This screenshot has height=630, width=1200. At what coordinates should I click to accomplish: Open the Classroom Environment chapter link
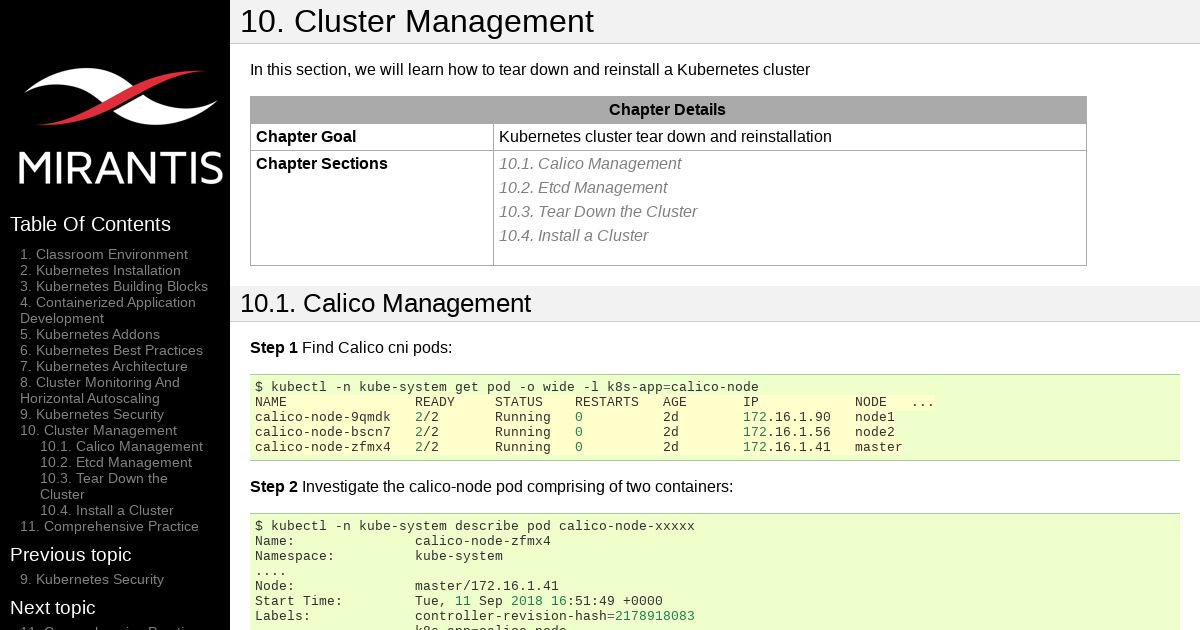[x=104, y=254]
